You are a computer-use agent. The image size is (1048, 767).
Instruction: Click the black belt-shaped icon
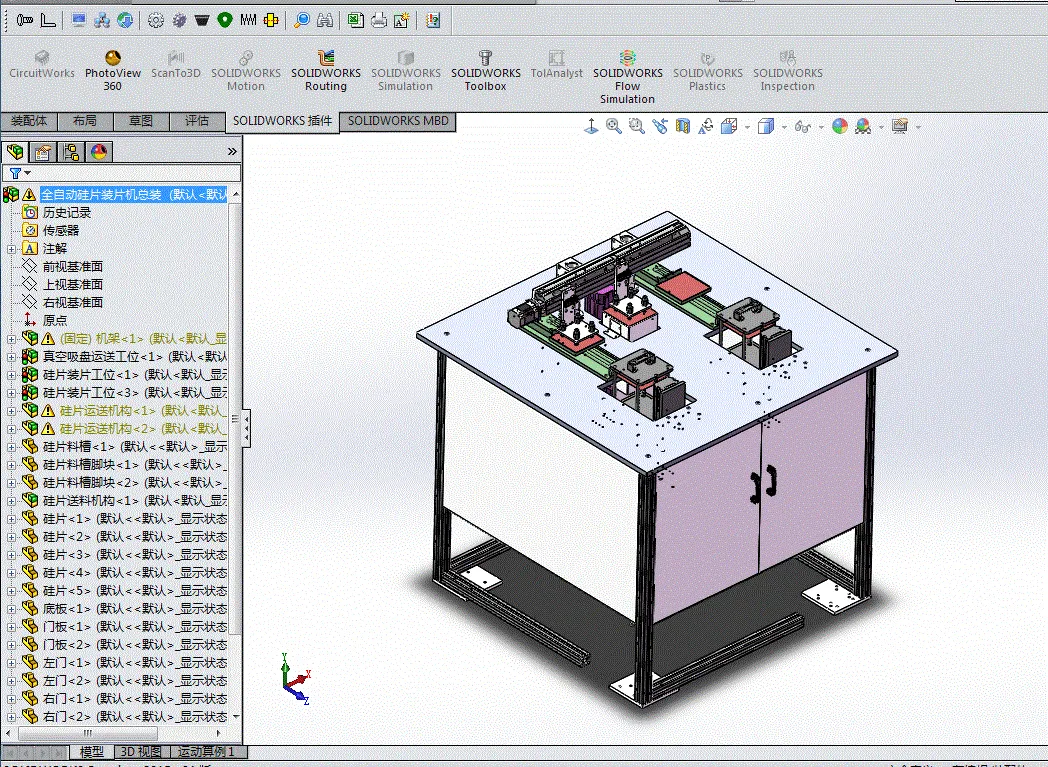tap(202, 21)
